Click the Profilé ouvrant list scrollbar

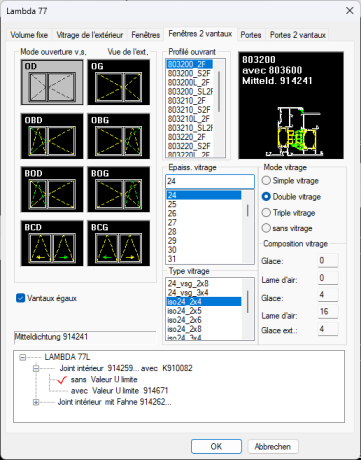(219, 108)
